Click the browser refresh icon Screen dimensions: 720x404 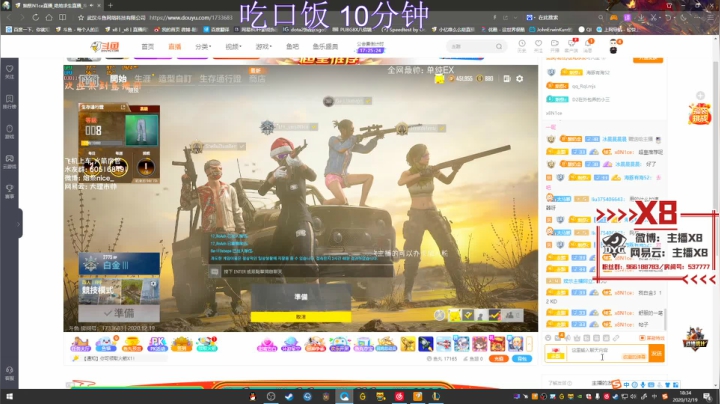(x=35, y=17)
